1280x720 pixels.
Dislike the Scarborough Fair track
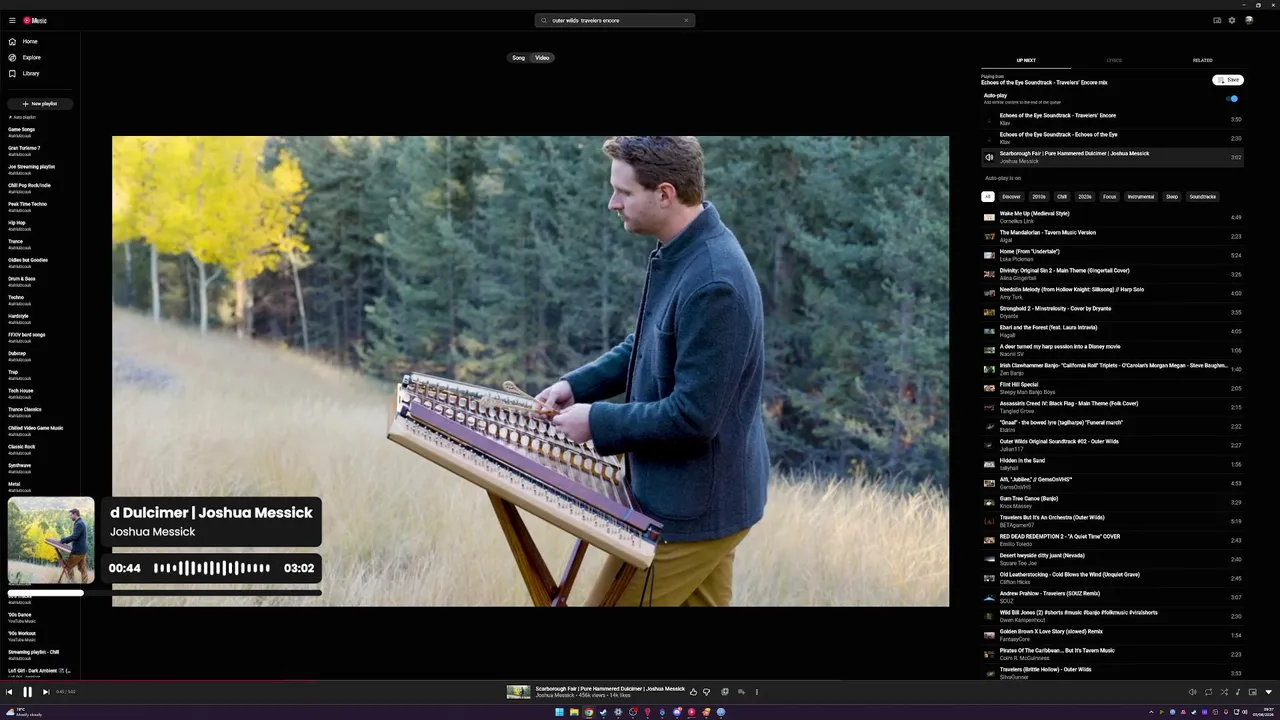pos(706,692)
